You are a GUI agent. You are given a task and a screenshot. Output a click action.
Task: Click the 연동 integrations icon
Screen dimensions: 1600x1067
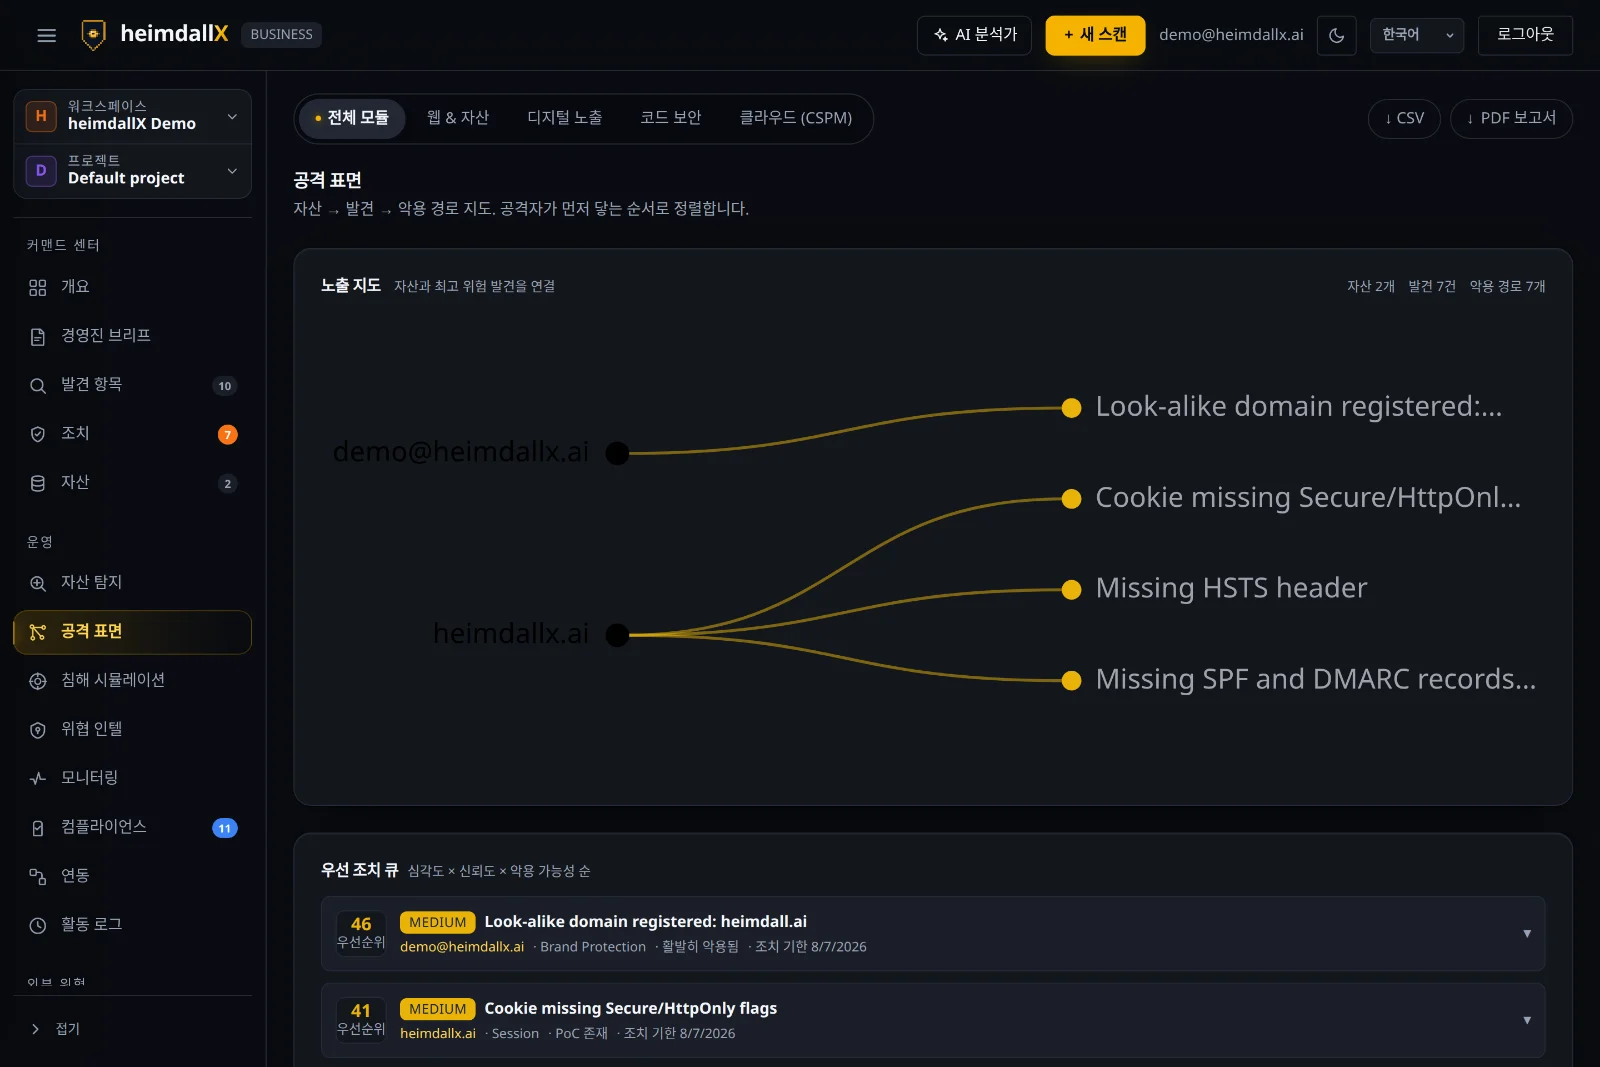pyautogui.click(x=38, y=877)
